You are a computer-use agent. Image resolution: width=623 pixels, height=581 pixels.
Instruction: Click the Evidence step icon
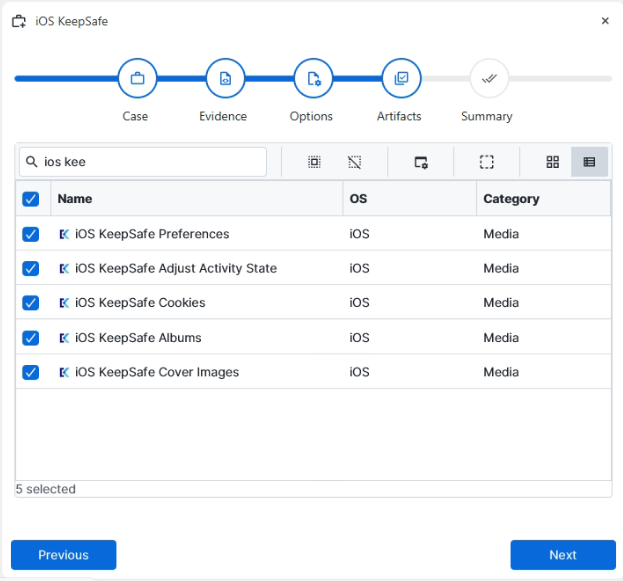pyautogui.click(x=225, y=78)
